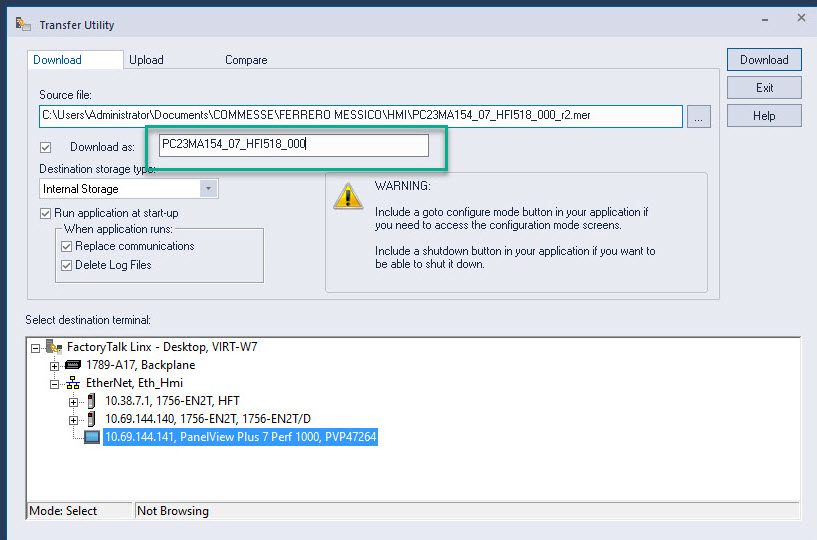817x540 pixels.
Task: Uncheck Run application at start-up
Action: [x=46, y=213]
